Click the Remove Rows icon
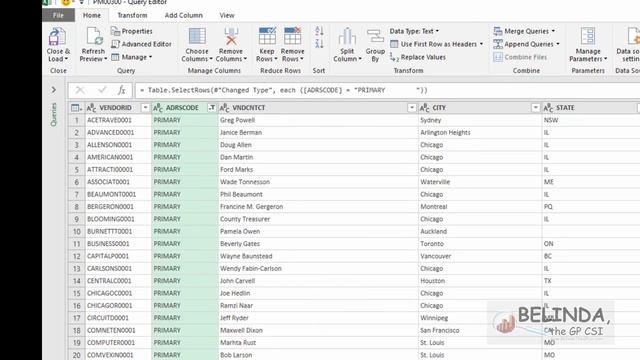This screenshot has width=640, height=360. [293, 36]
